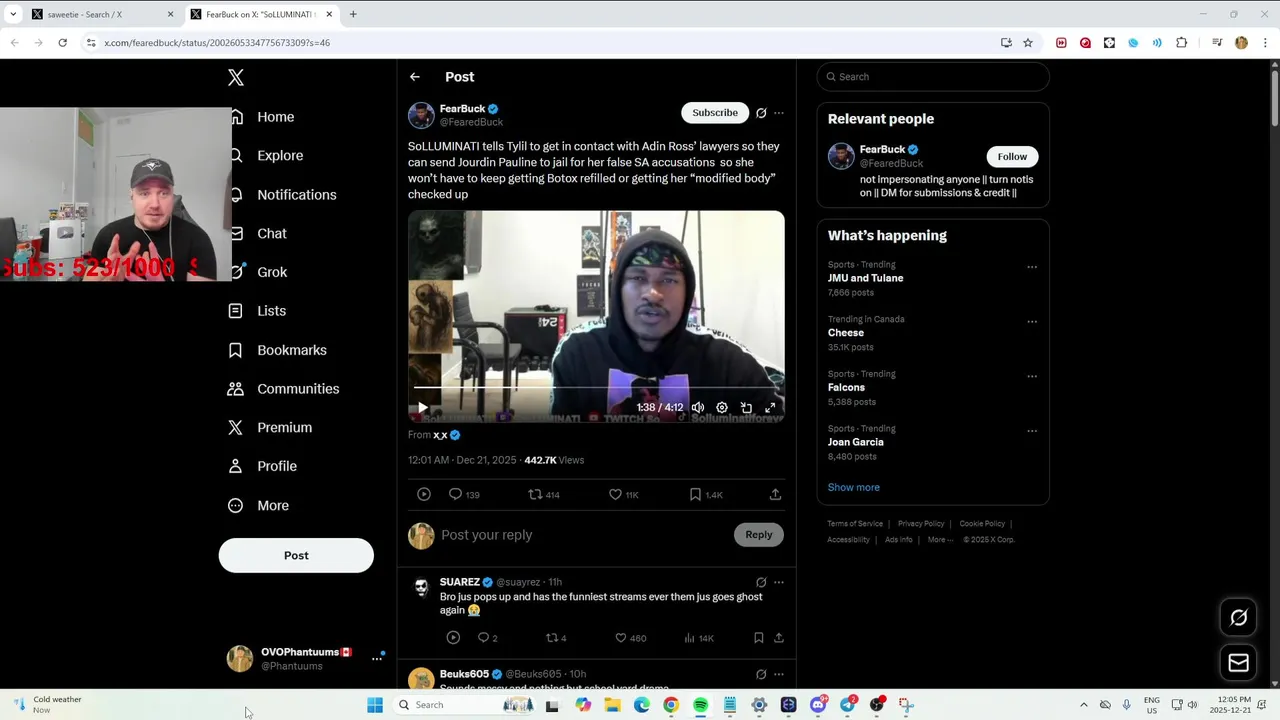The height and width of the screenshot is (720, 1280).
Task: Open options for the JMU and Tulane trend
Action: tap(1032, 267)
